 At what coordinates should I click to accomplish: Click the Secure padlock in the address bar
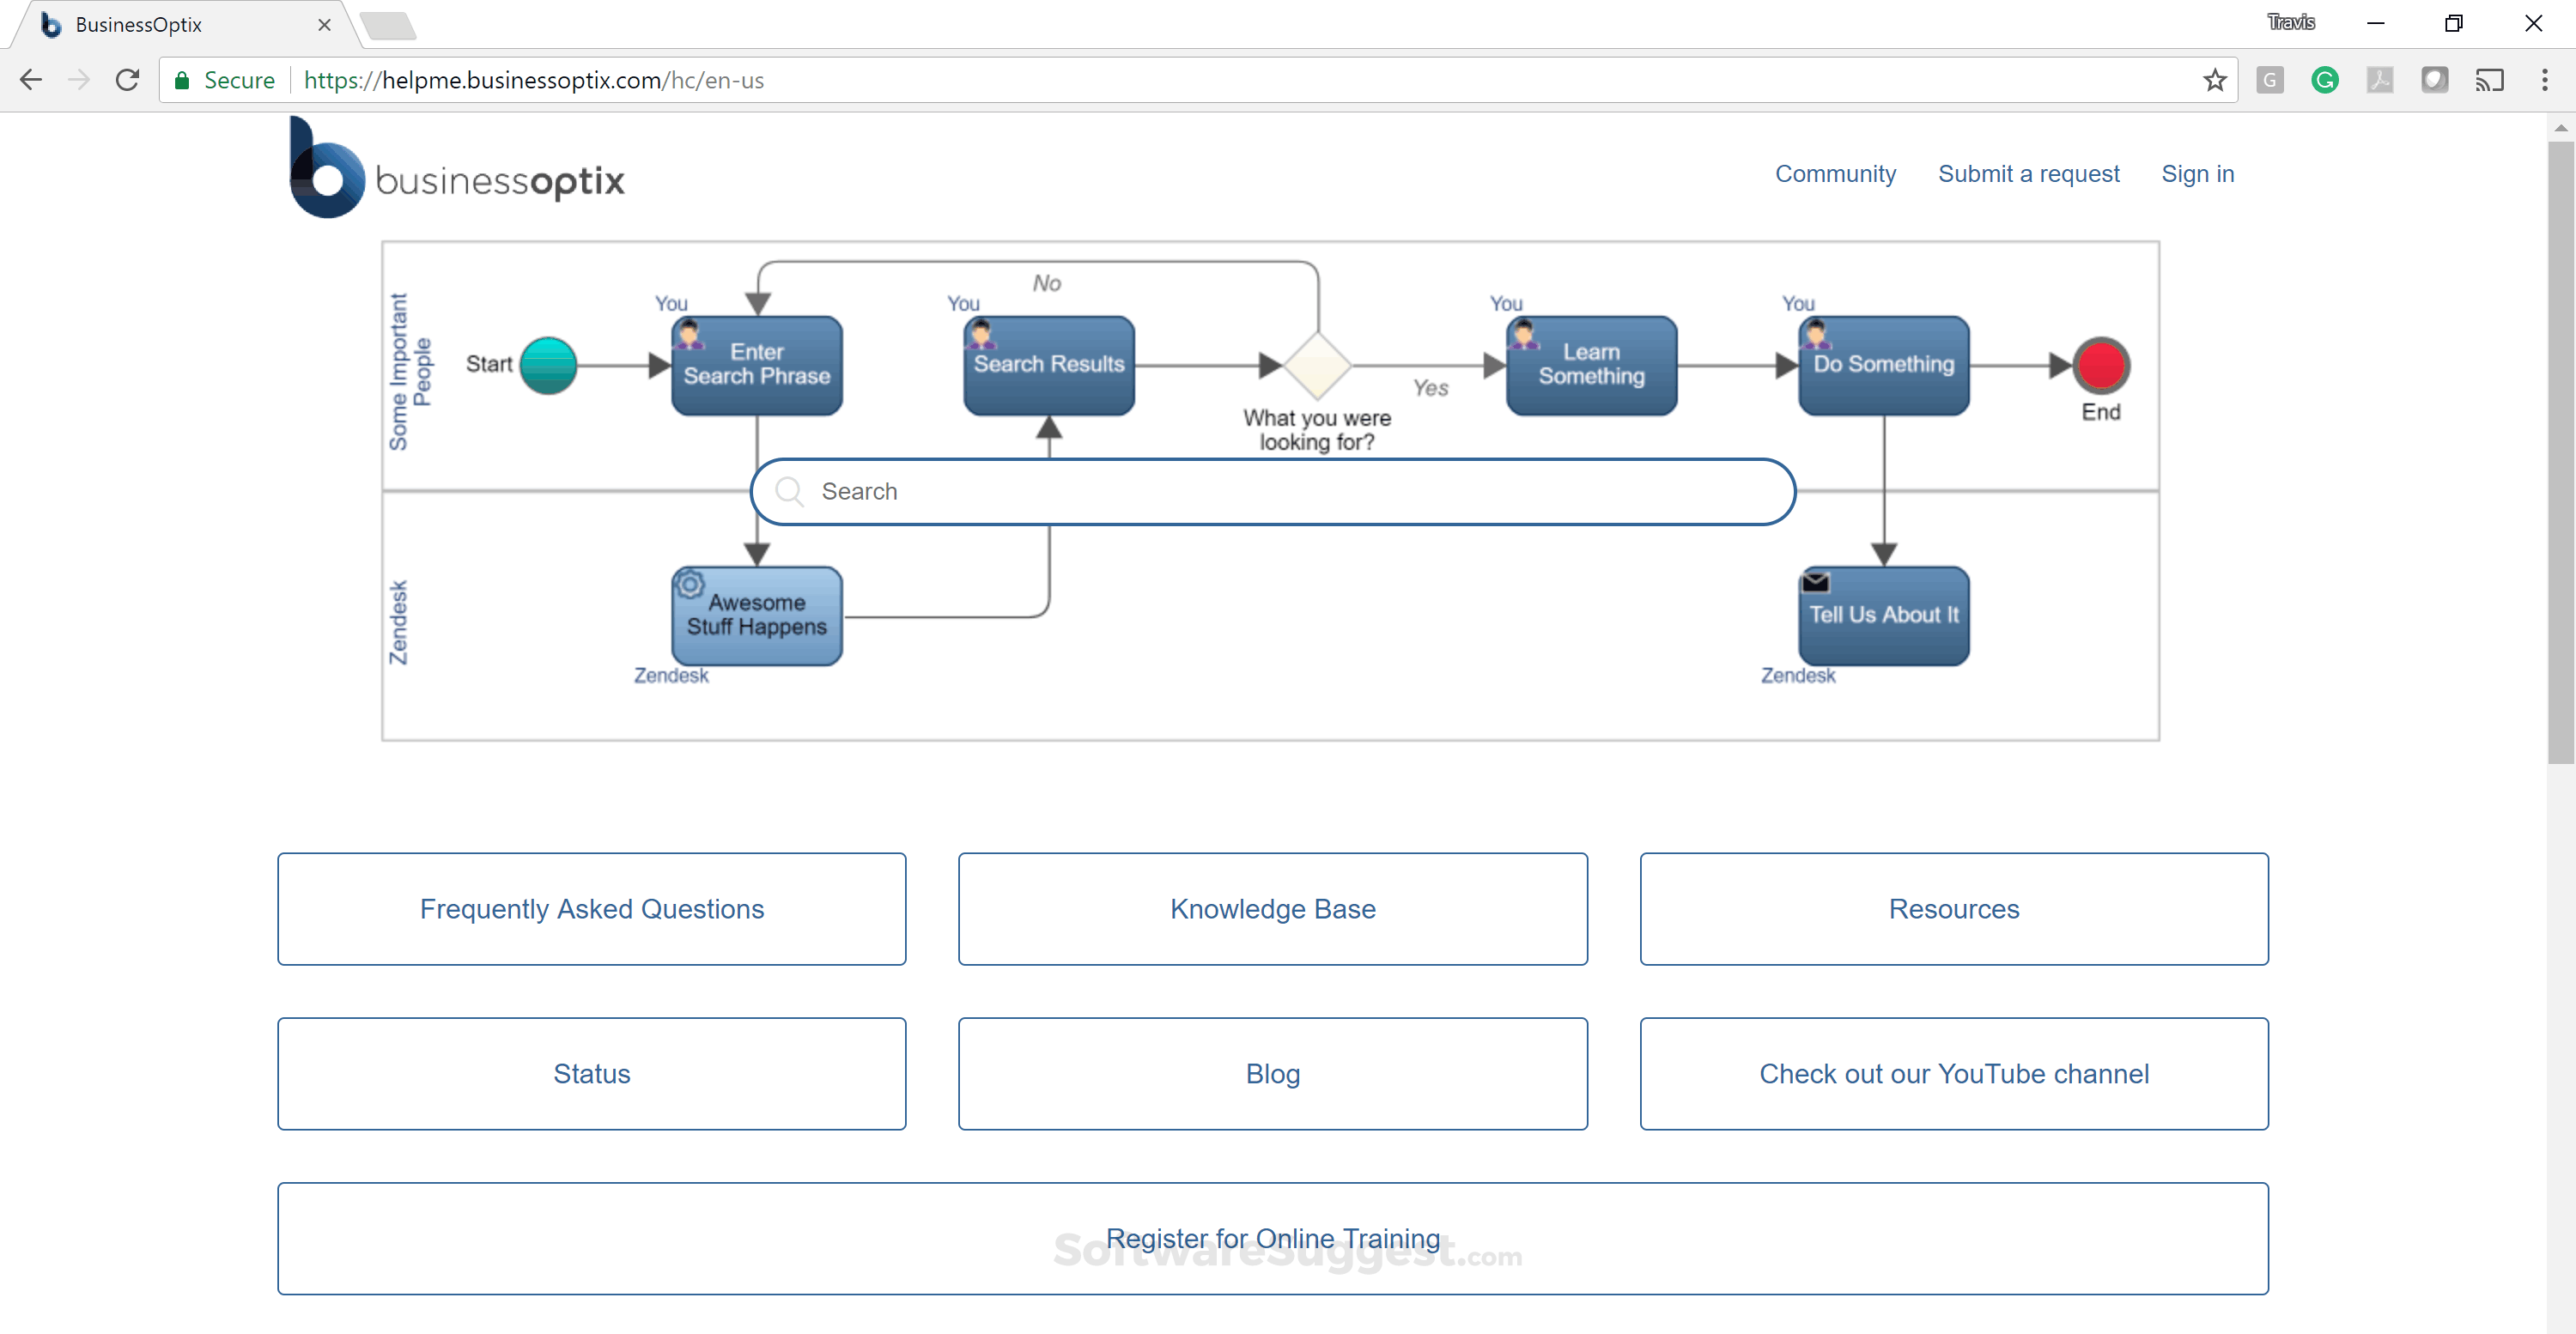coord(183,80)
